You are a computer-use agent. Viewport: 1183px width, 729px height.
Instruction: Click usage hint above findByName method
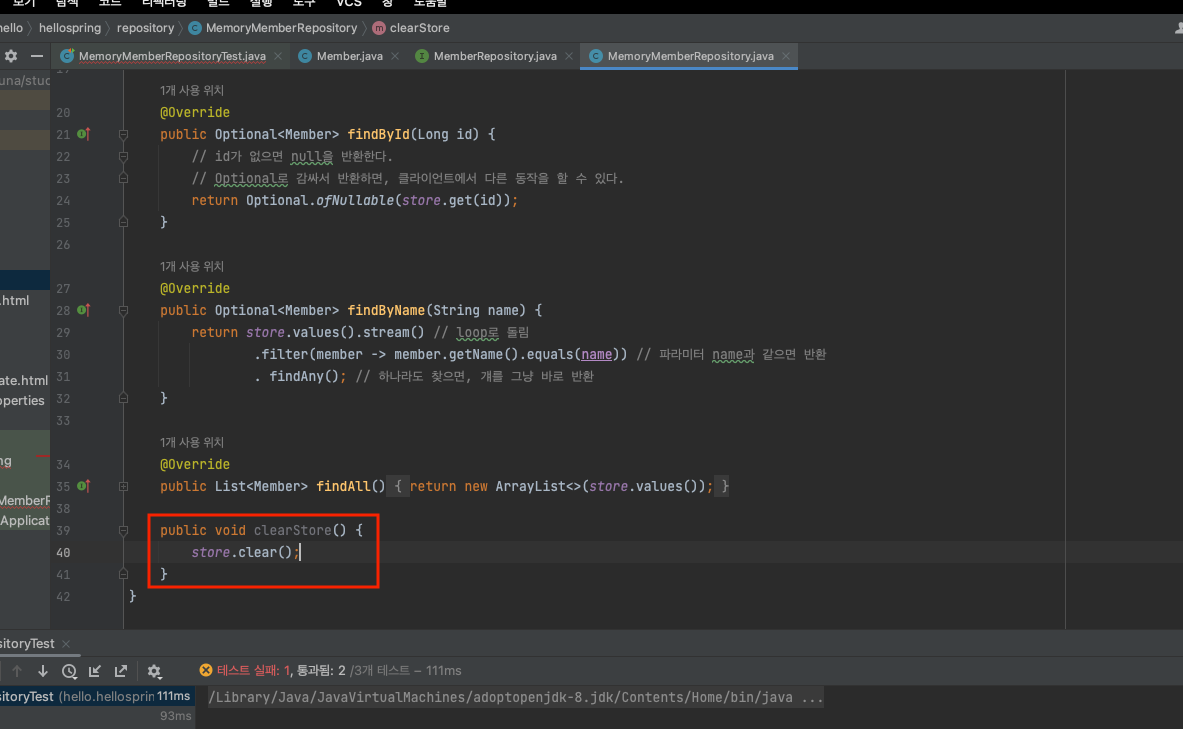[x=192, y=266]
